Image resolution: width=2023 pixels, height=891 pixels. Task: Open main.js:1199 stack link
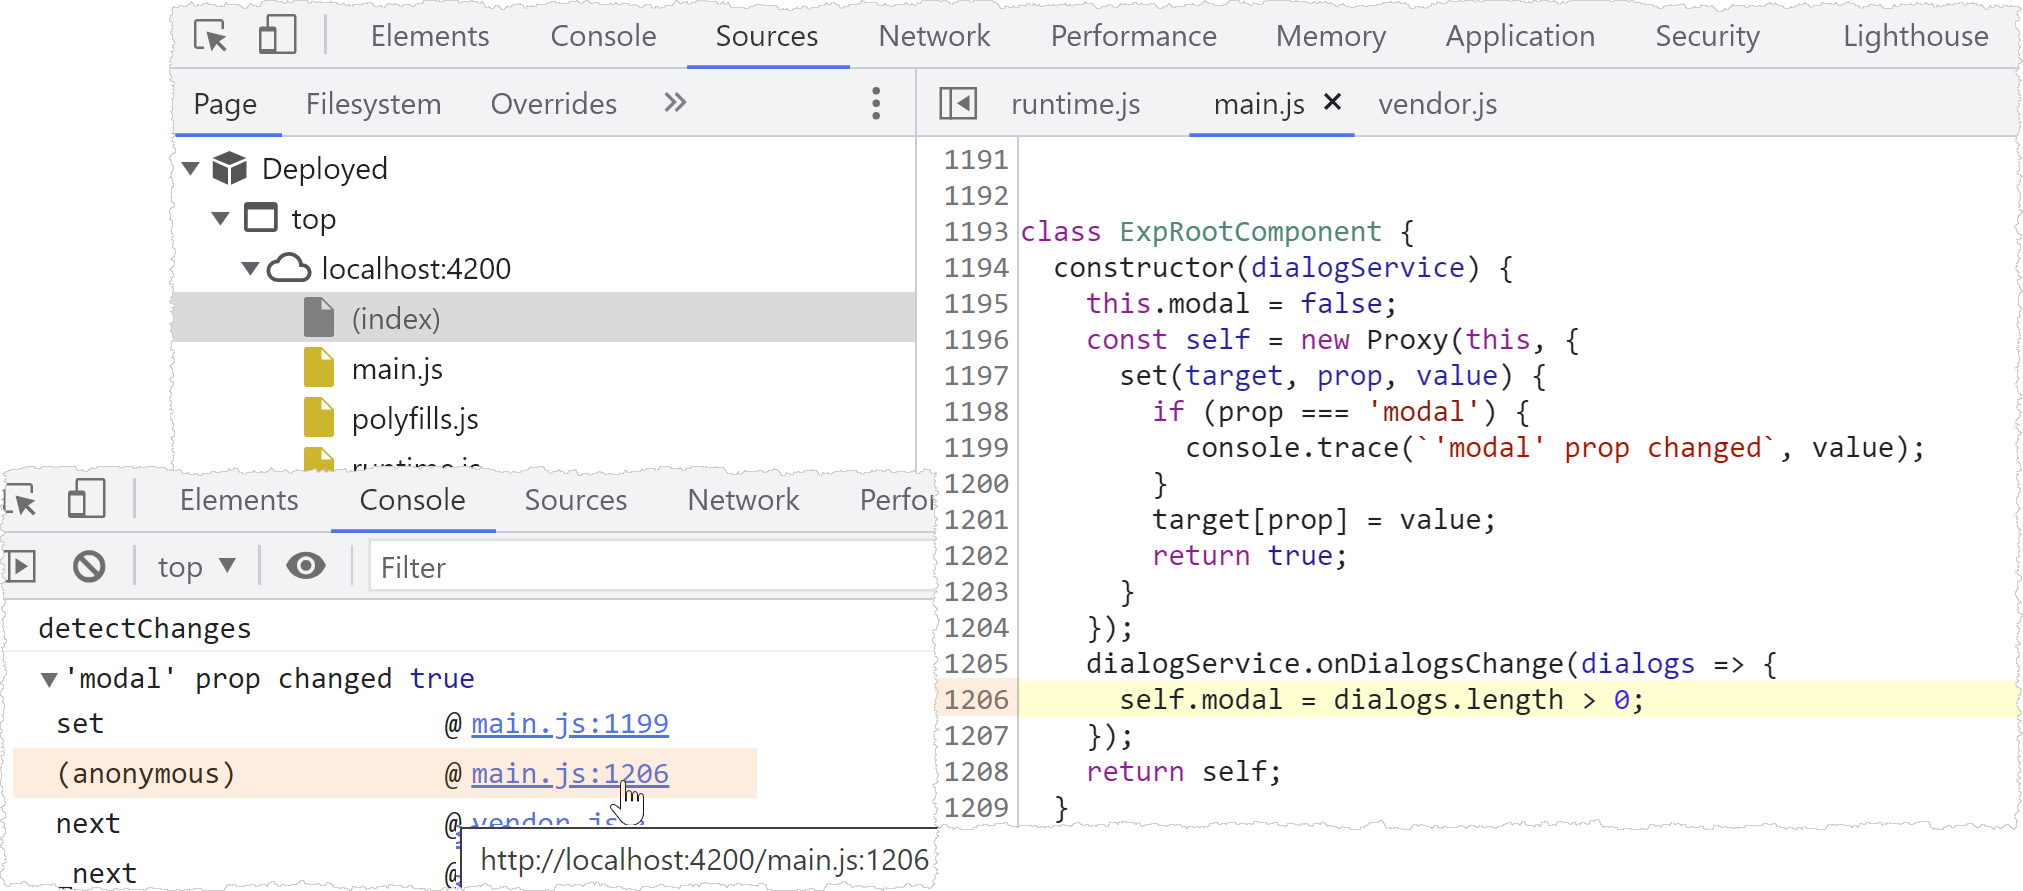[x=570, y=724]
